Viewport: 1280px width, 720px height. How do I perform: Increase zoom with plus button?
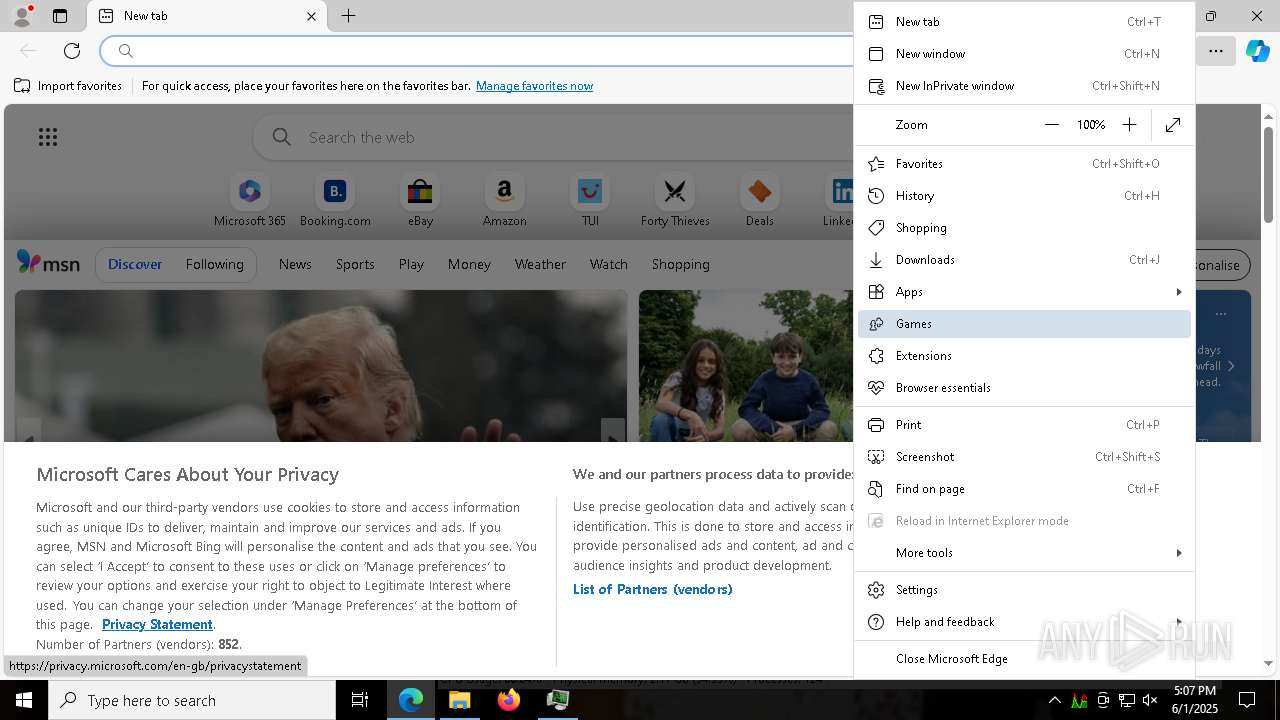tap(1129, 125)
